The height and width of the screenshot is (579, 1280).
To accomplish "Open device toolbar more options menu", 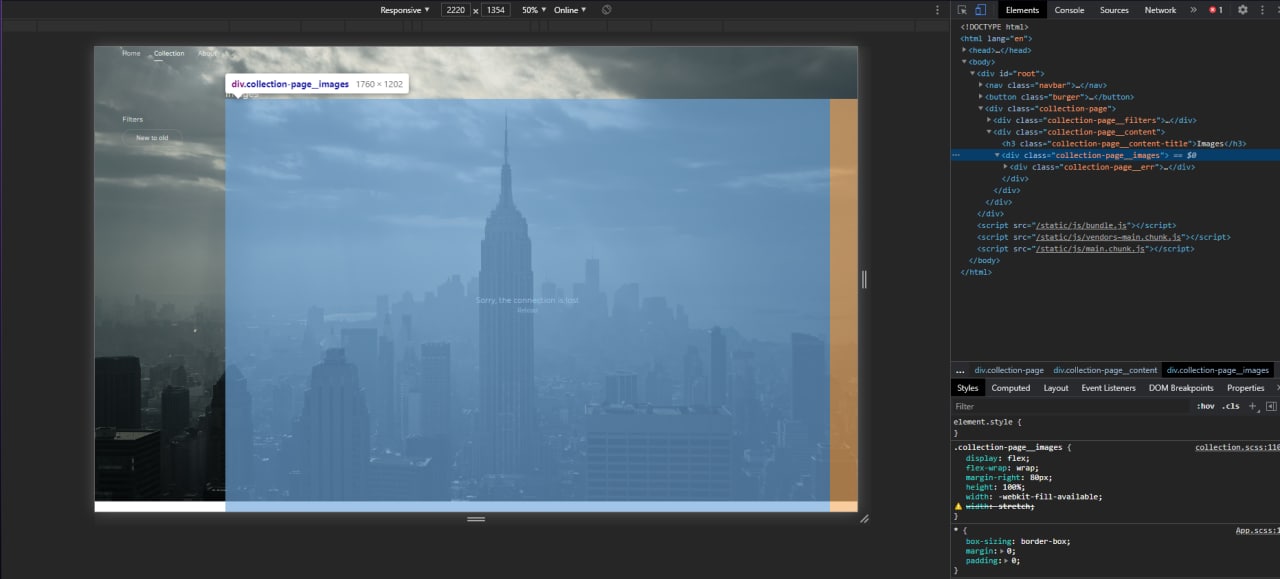I will pos(937,10).
